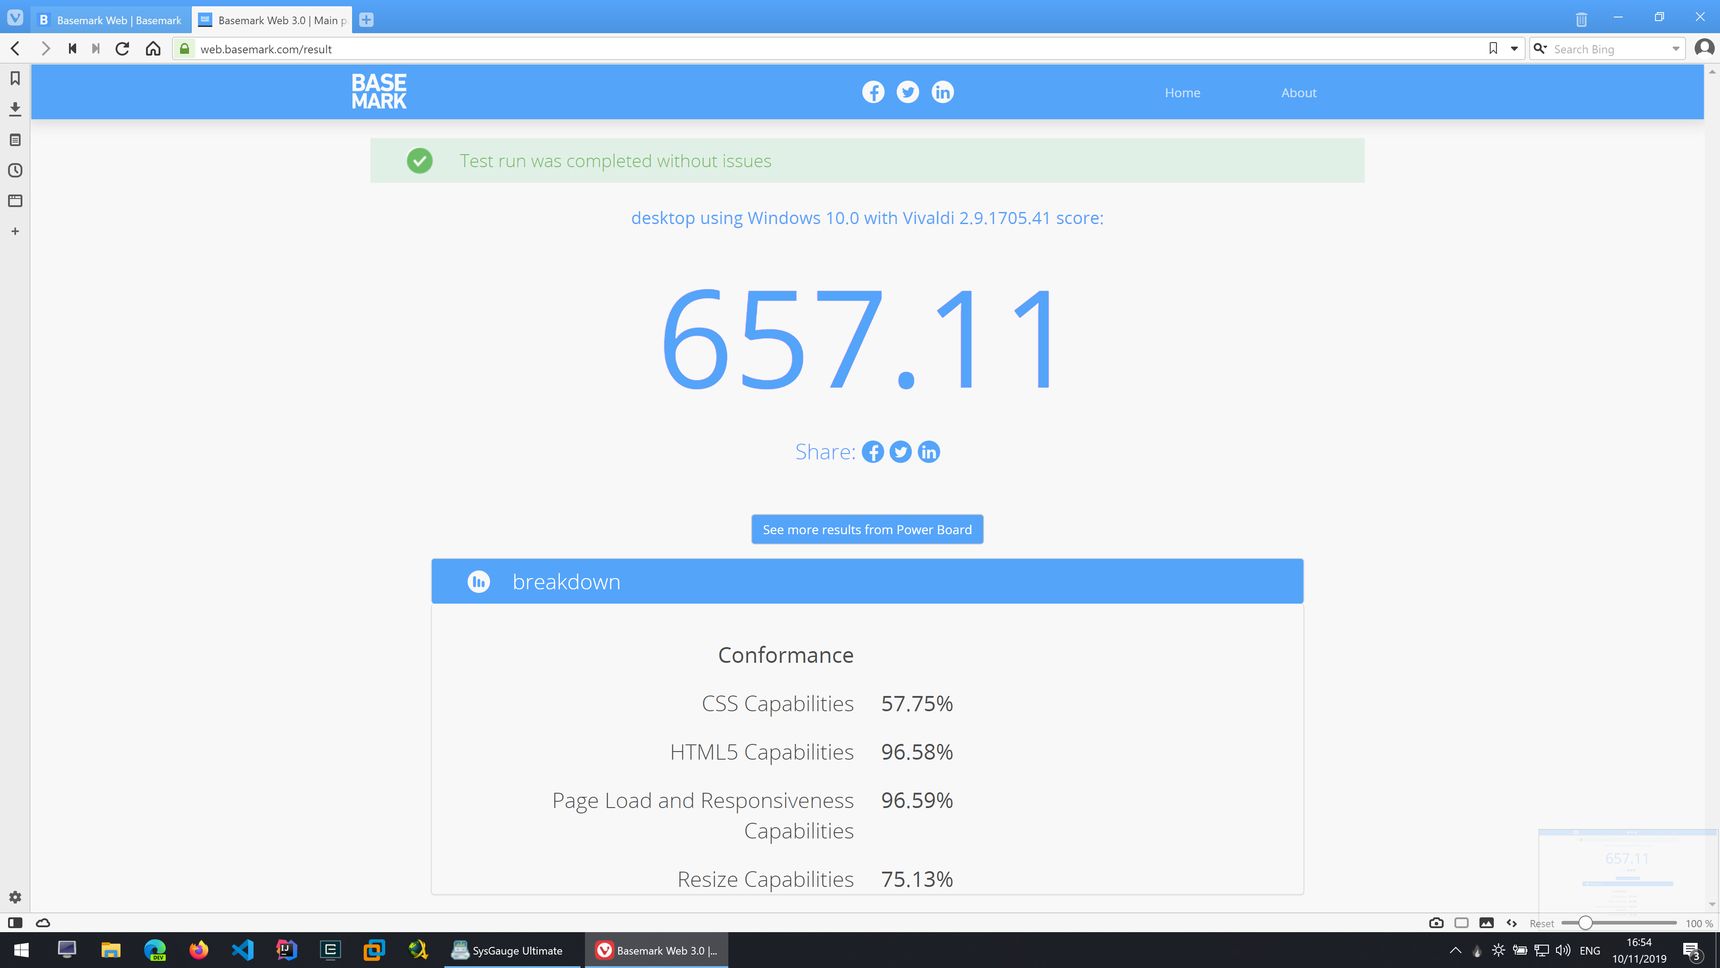1720x968 pixels.
Task: Open the About nav link
Action: point(1299,93)
